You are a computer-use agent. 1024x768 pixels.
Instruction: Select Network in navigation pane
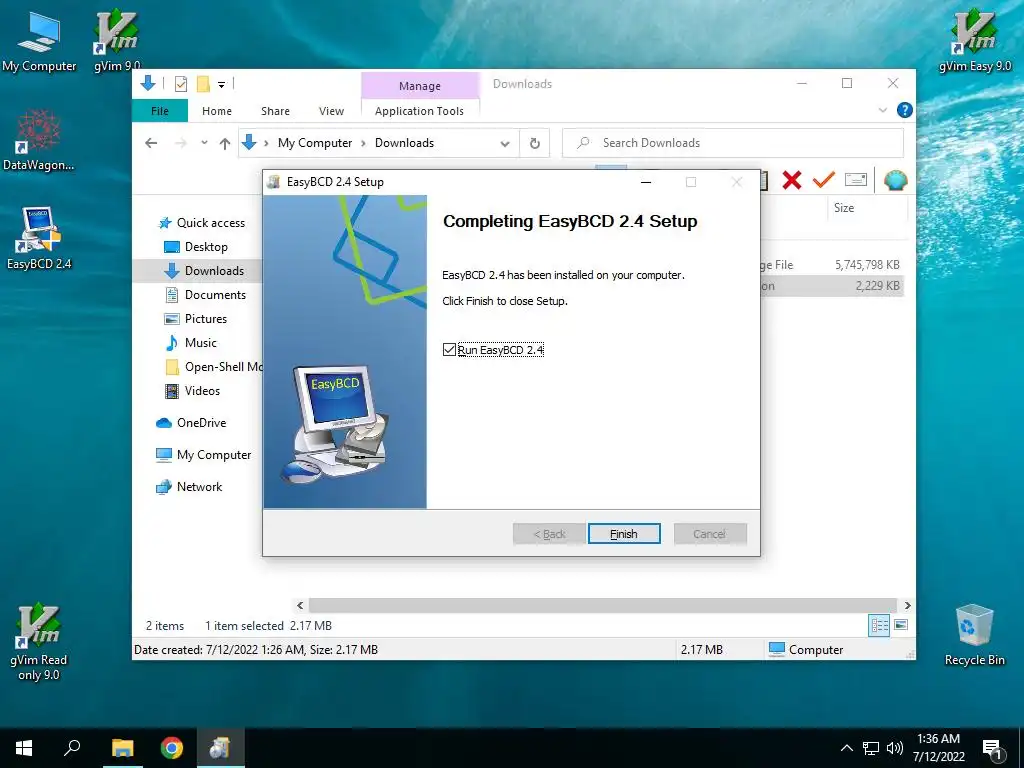pyautogui.click(x=189, y=487)
